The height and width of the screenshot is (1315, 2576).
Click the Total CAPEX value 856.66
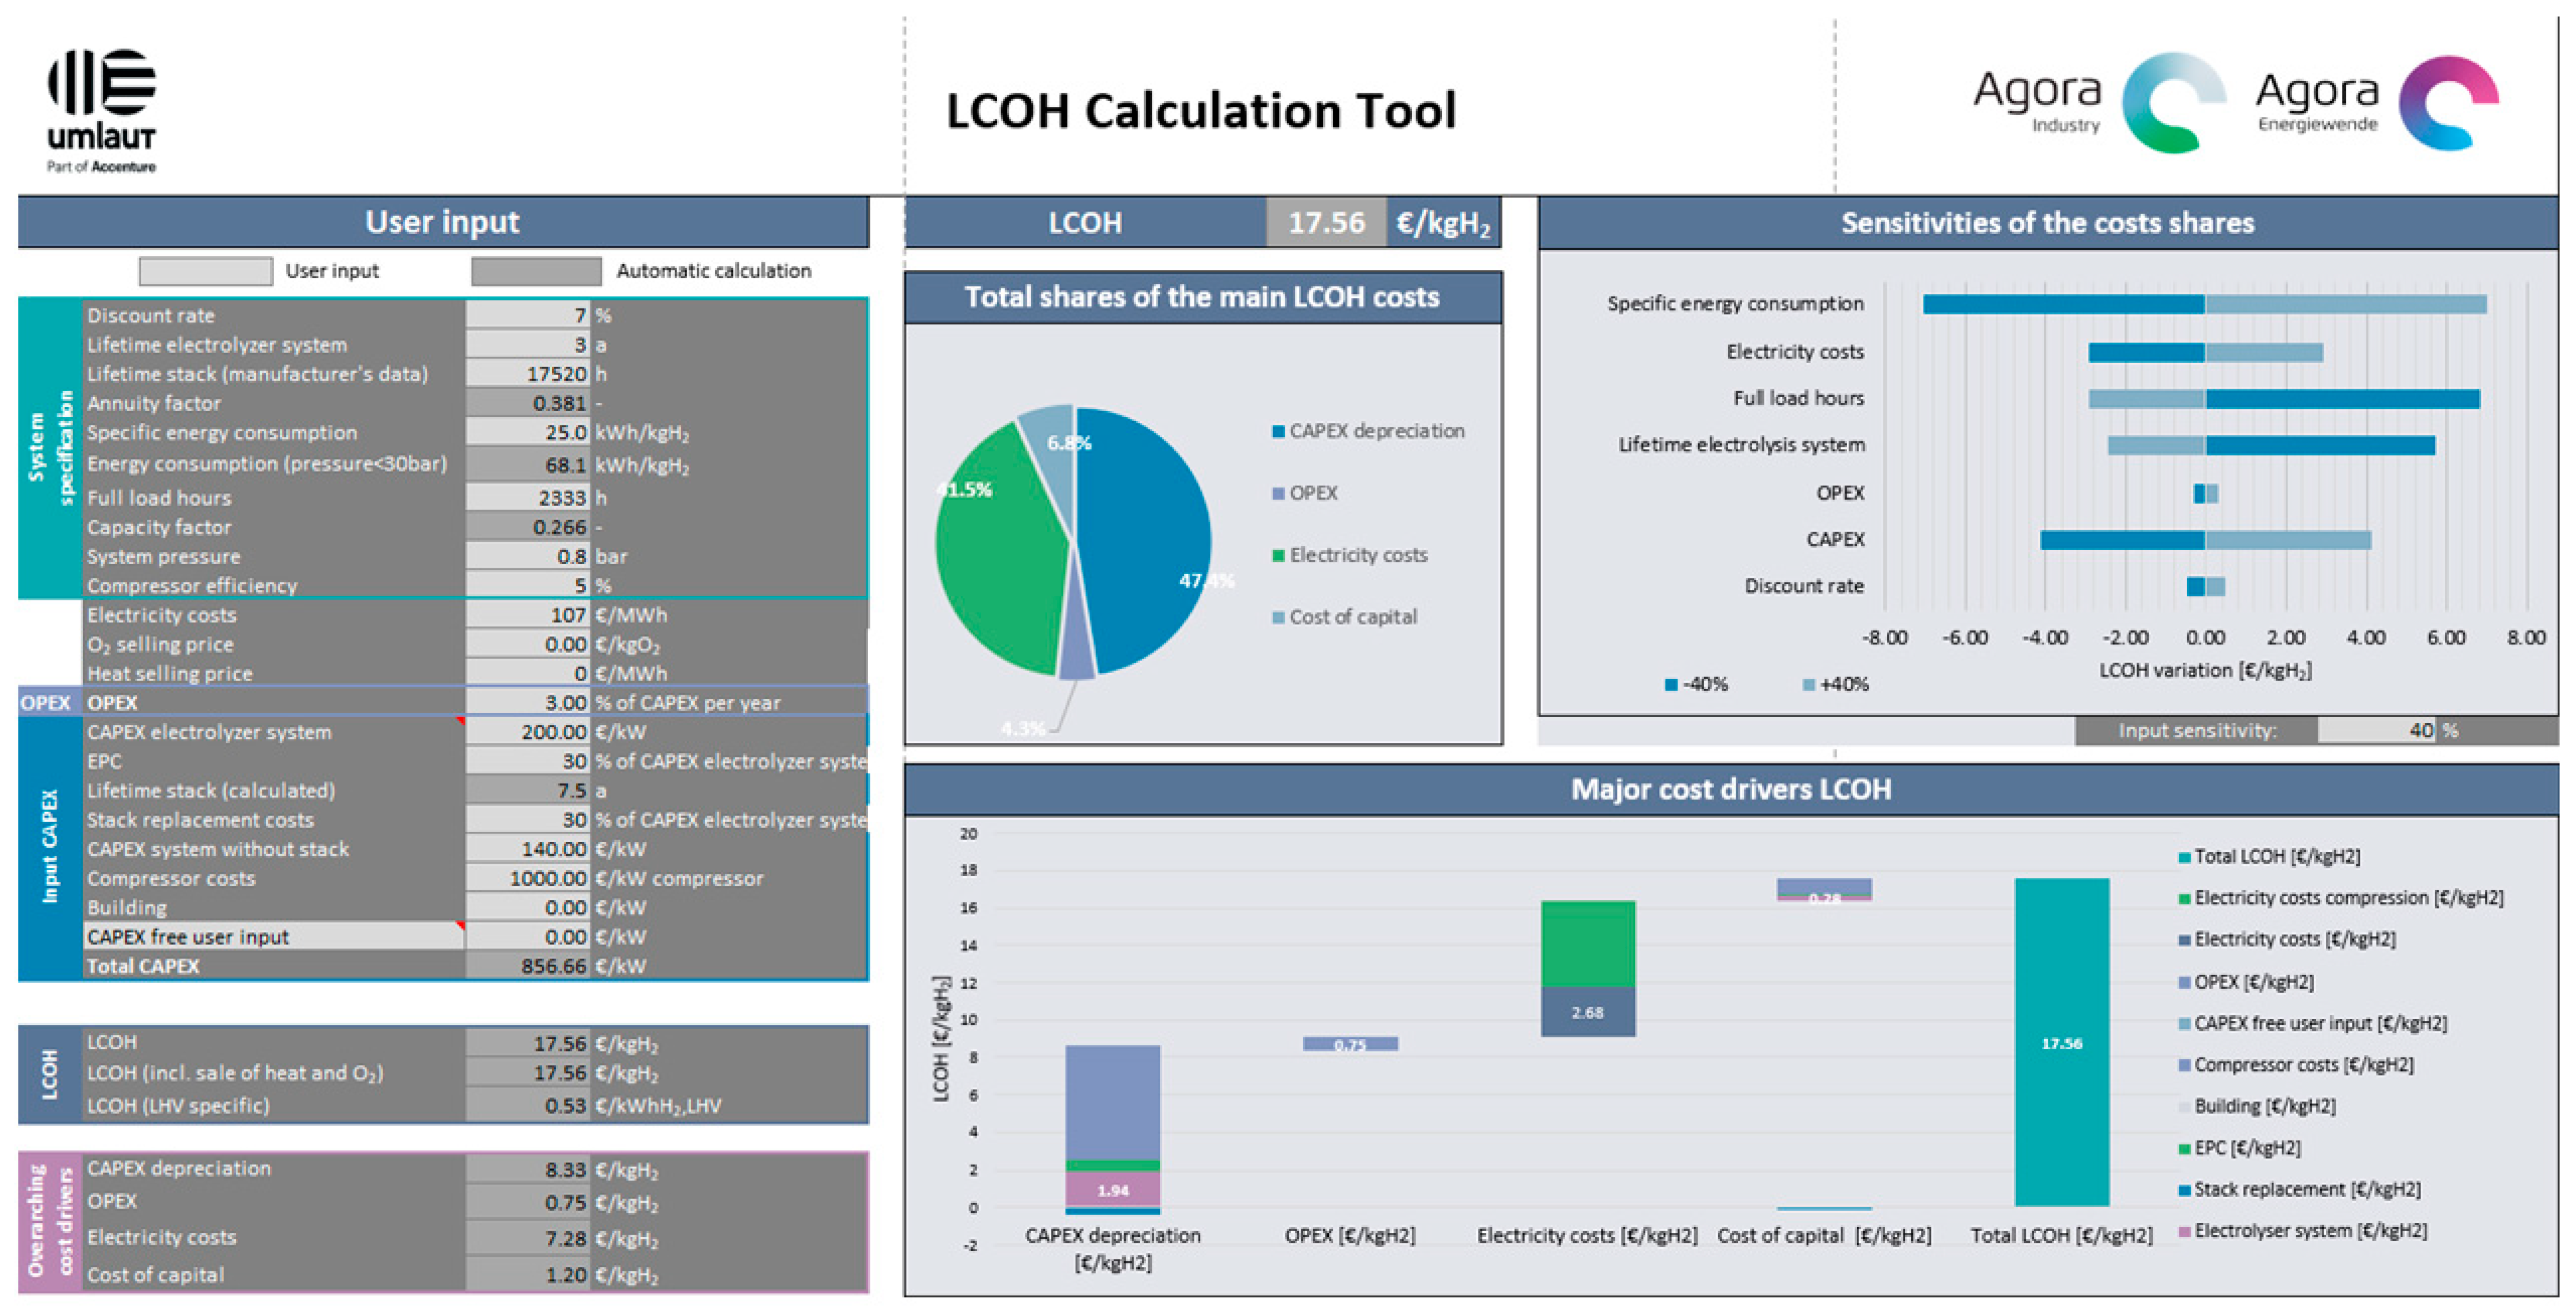(x=527, y=966)
